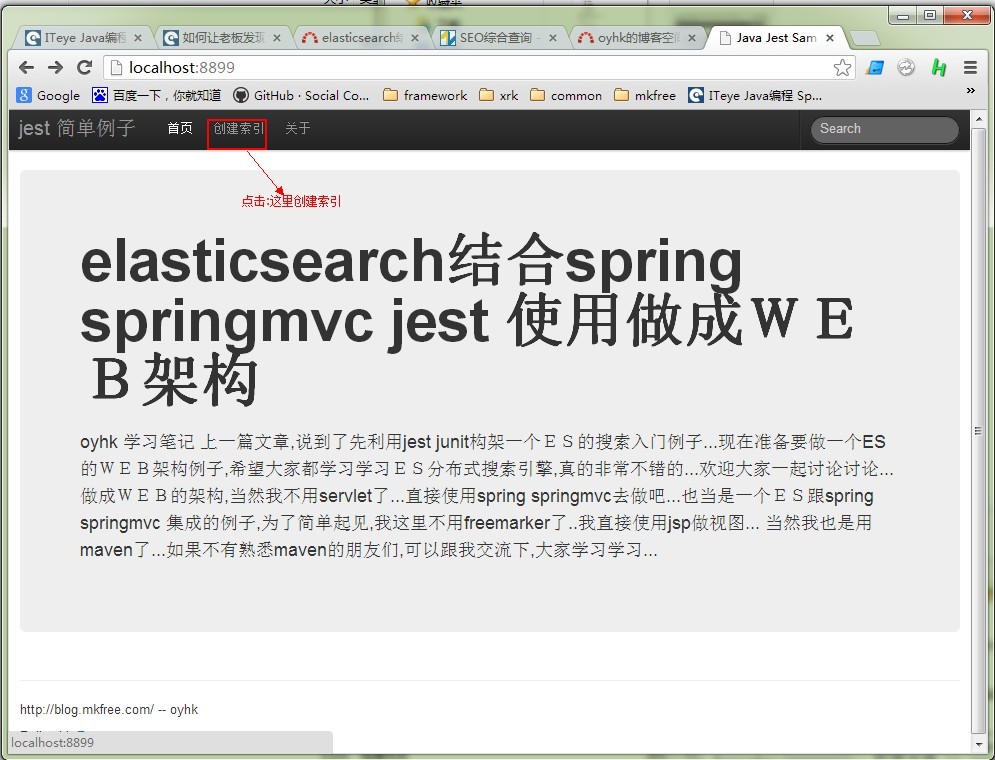Open the 百度一下 bookmark

point(157,95)
